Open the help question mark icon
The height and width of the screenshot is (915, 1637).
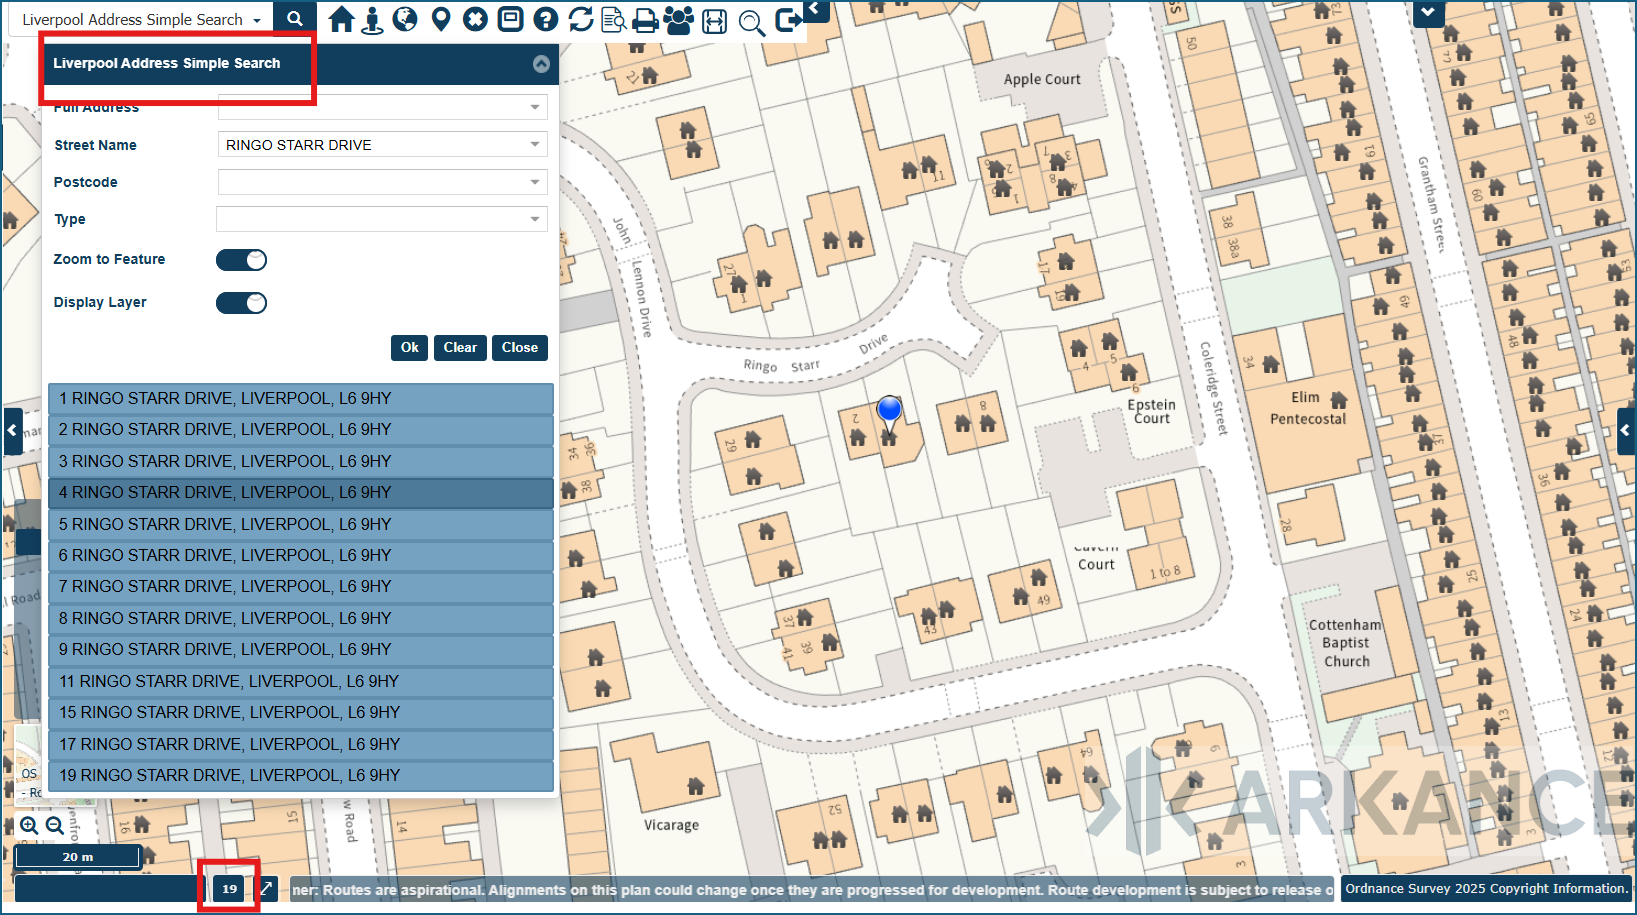[x=545, y=19]
